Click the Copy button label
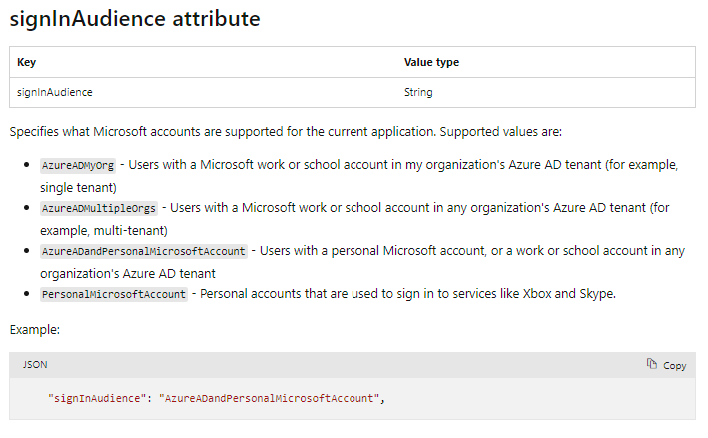 pos(675,366)
